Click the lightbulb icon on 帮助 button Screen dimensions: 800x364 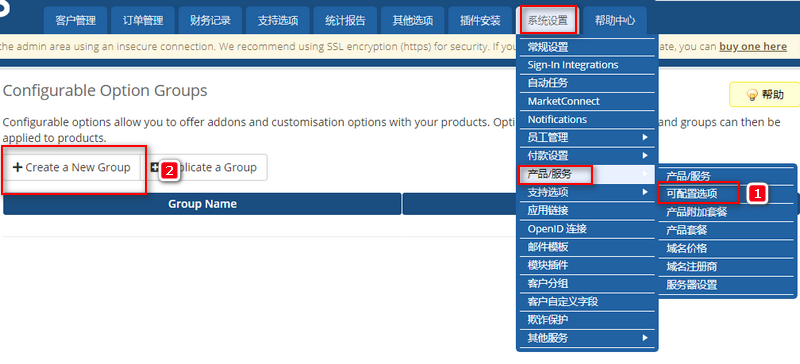[752, 95]
